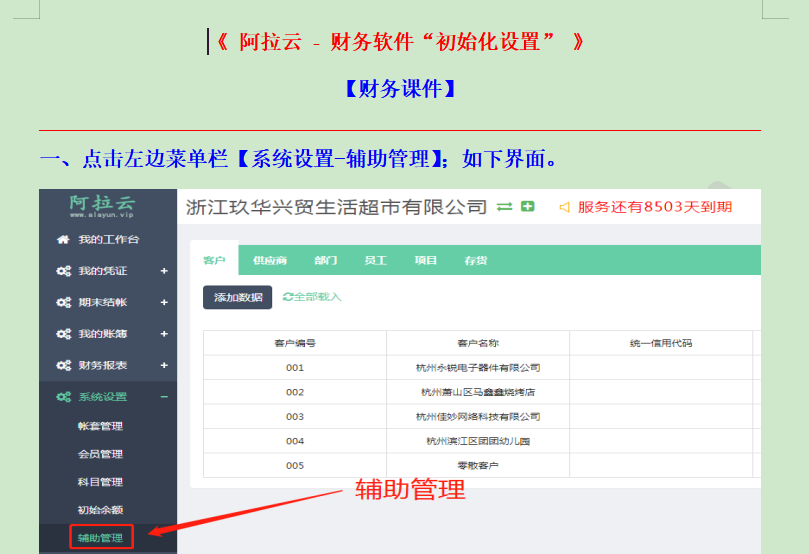Screen dimensions: 809x554
Task: Click the 服务还有8503天到期 notice
Action: pos(655,207)
